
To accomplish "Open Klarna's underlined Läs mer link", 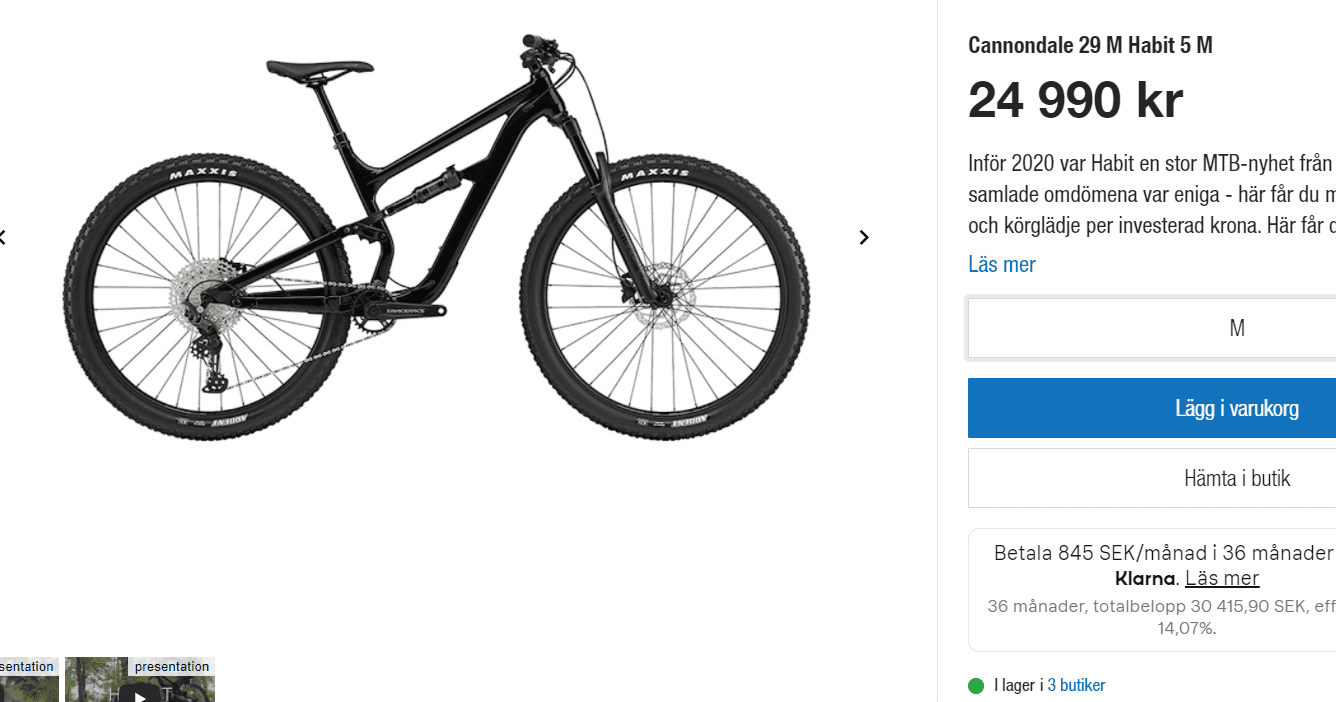I will pos(1221,578).
